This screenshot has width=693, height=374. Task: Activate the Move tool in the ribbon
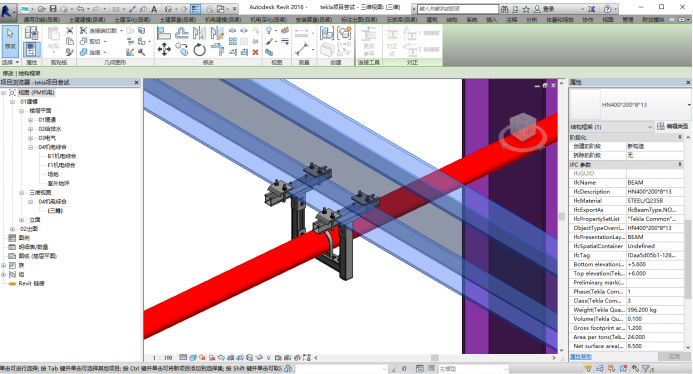click(x=164, y=49)
